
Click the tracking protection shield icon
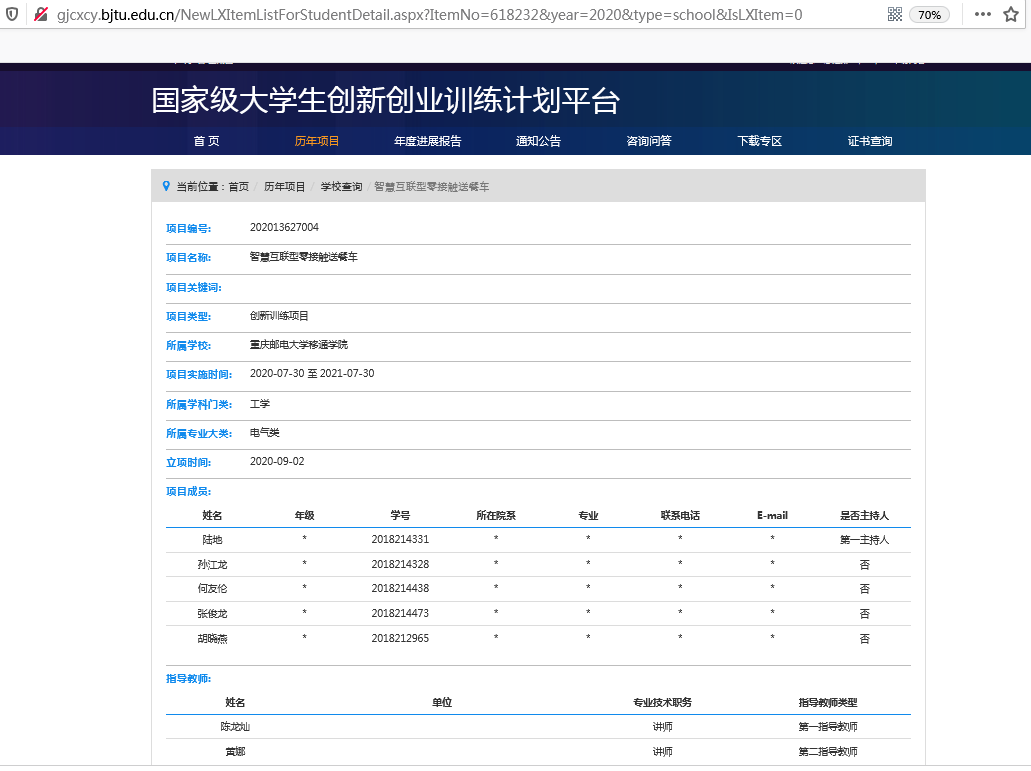pos(12,15)
